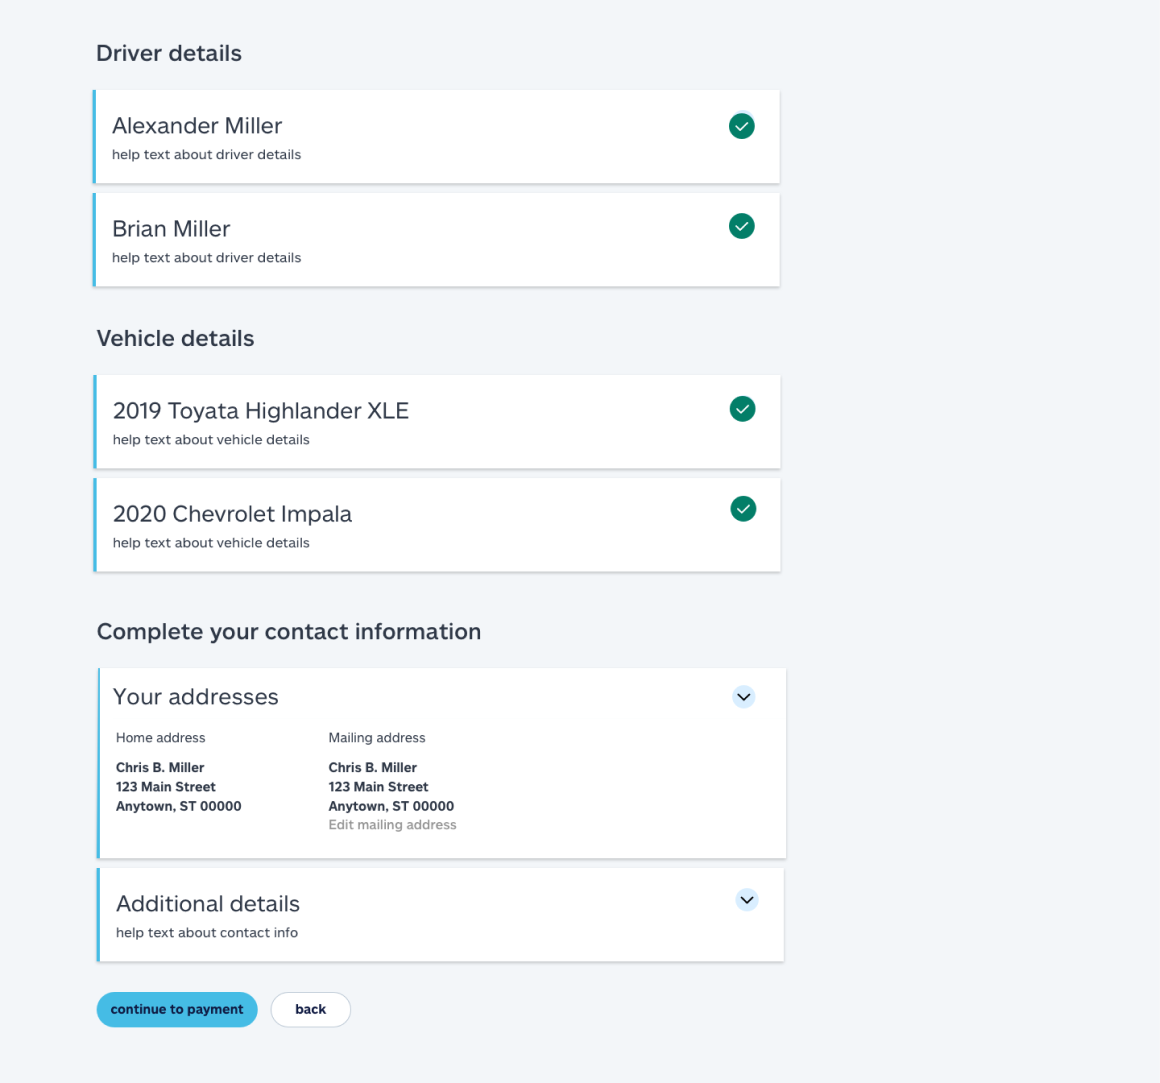Click help text under Brian Miller

point(206,257)
